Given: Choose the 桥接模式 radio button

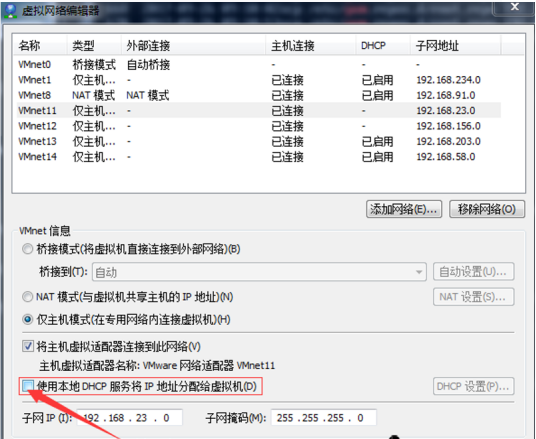Looking at the screenshot, I should [27, 249].
